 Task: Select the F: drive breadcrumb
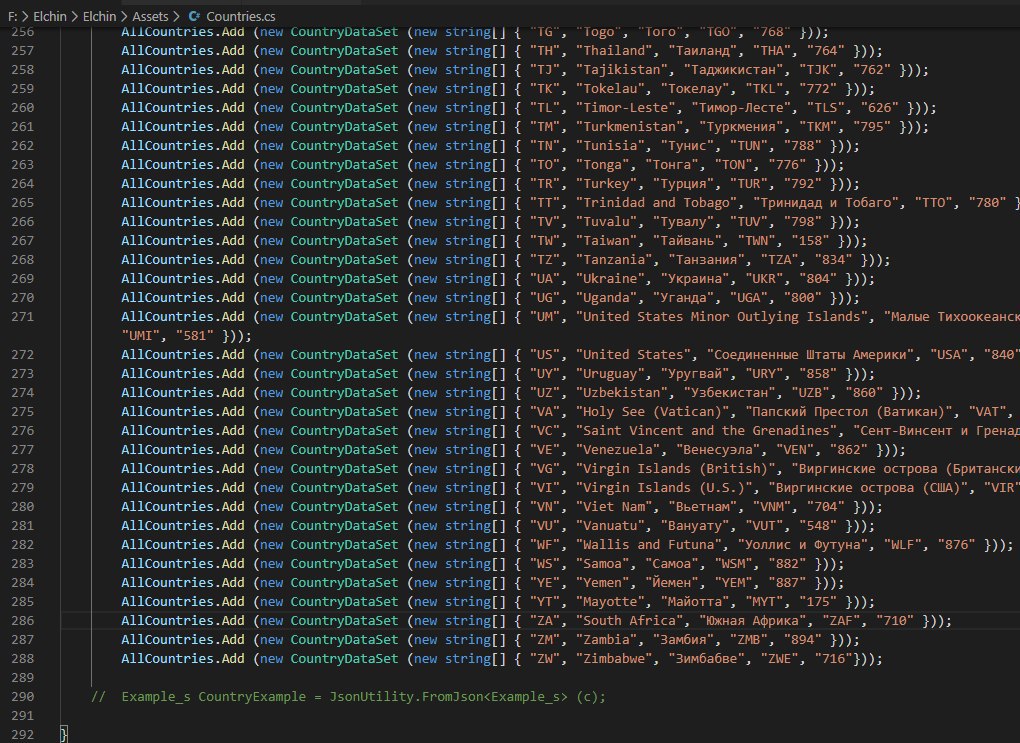coord(12,16)
